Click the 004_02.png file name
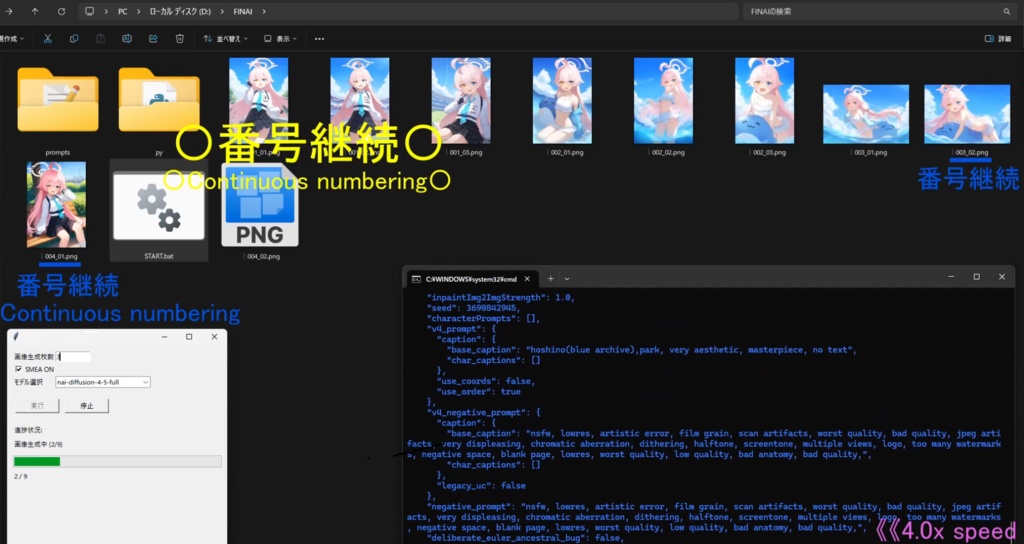Image resolution: width=1024 pixels, height=544 pixels. pos(264,256)
